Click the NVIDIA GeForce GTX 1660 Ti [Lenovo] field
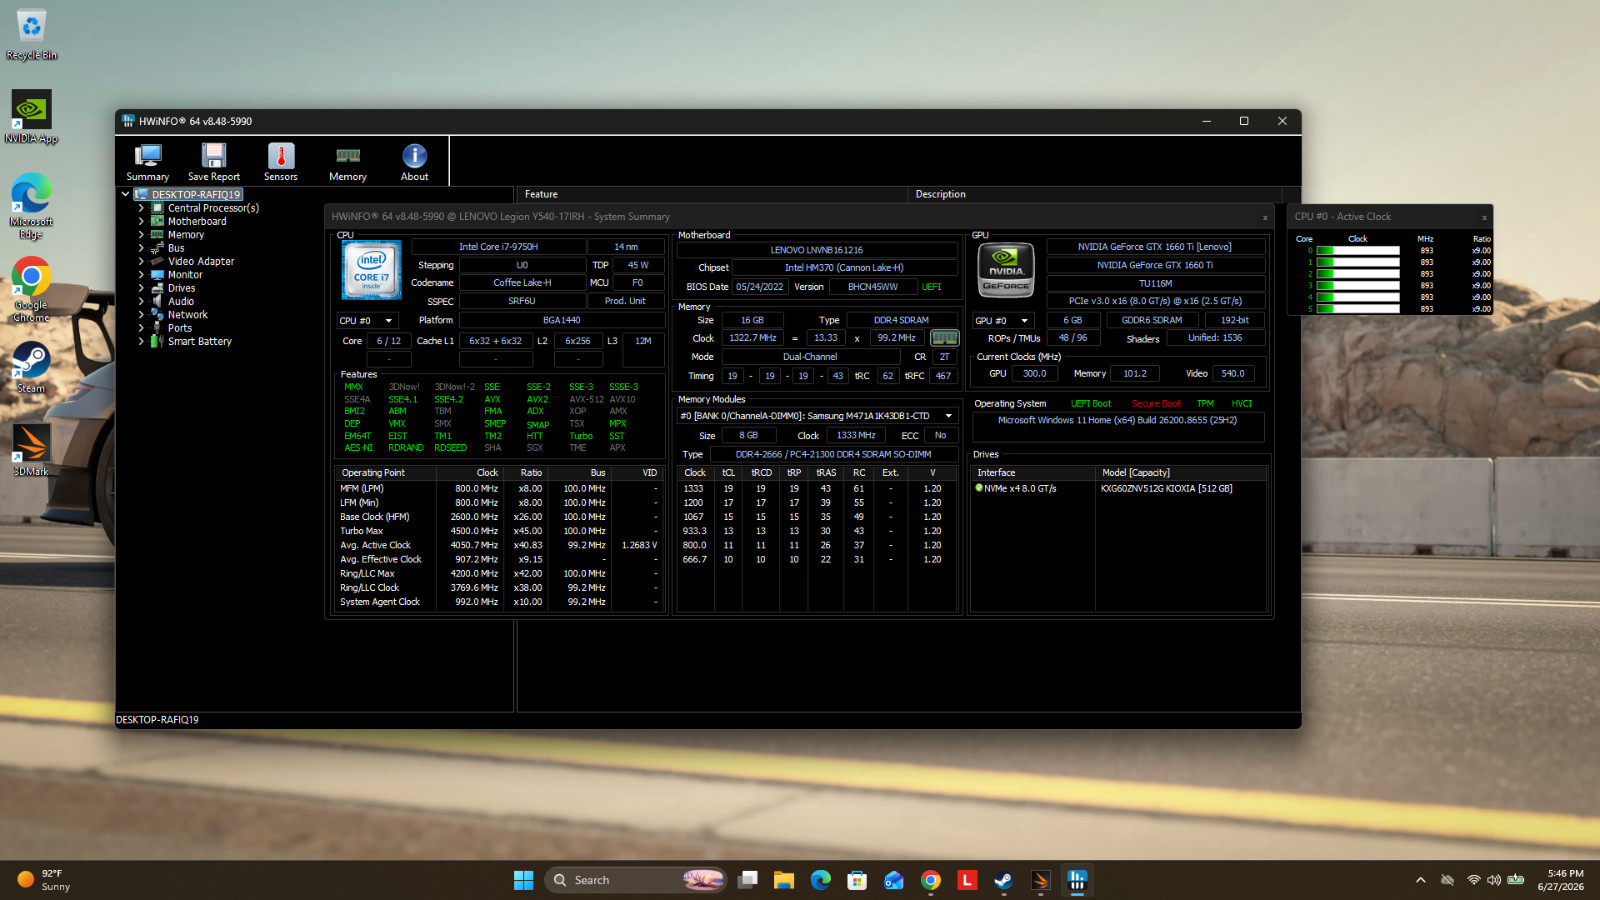Viewport: 1600px width, 900px height. point(1154,247)
